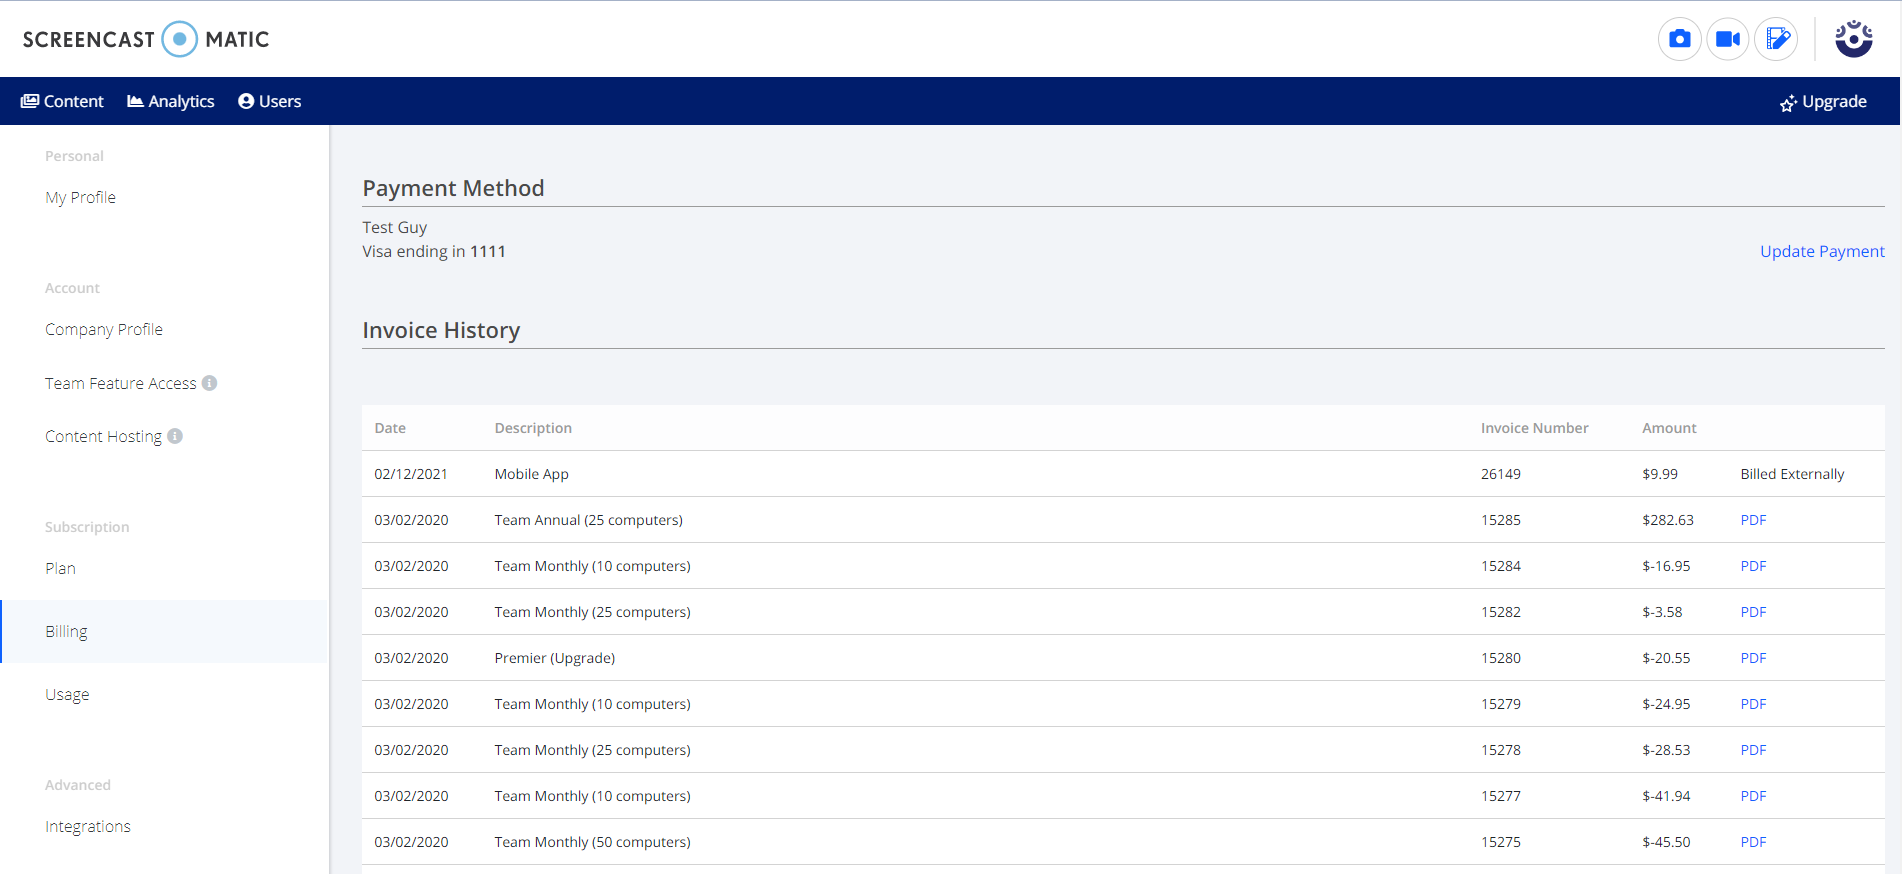
Task: Download PDF for invoice 15285
Action: click(1753, 520)
